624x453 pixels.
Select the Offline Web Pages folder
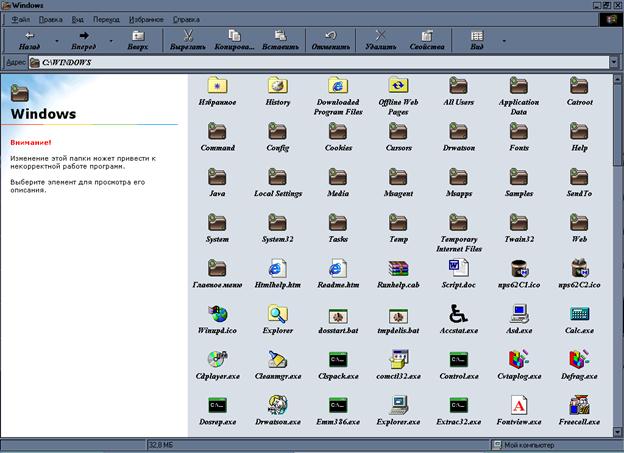click(x=398, y=85)
